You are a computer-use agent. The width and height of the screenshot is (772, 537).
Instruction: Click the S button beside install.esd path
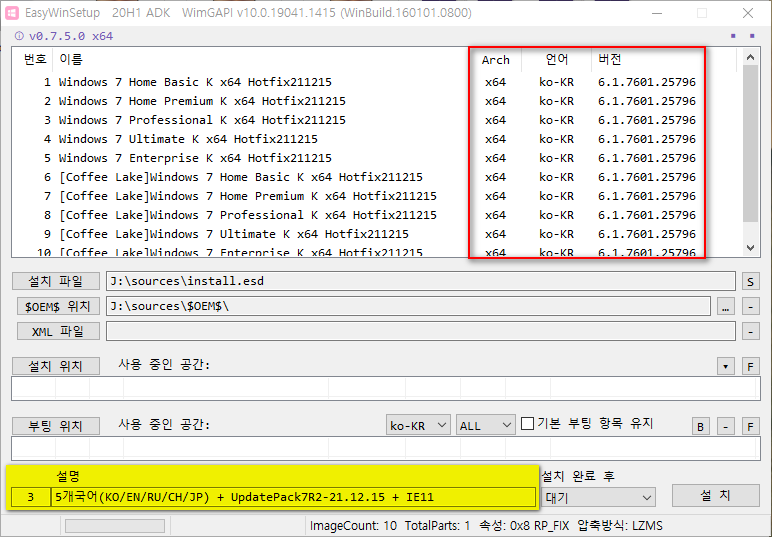click(750, 281)
